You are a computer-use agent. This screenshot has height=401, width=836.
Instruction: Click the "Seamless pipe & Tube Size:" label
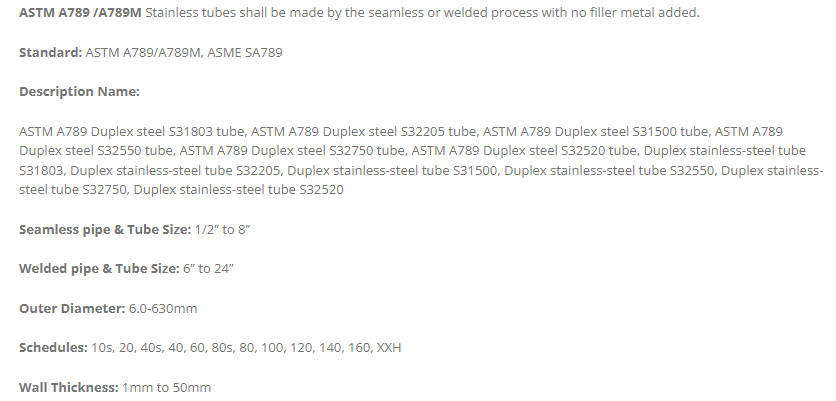pos(105,229)
